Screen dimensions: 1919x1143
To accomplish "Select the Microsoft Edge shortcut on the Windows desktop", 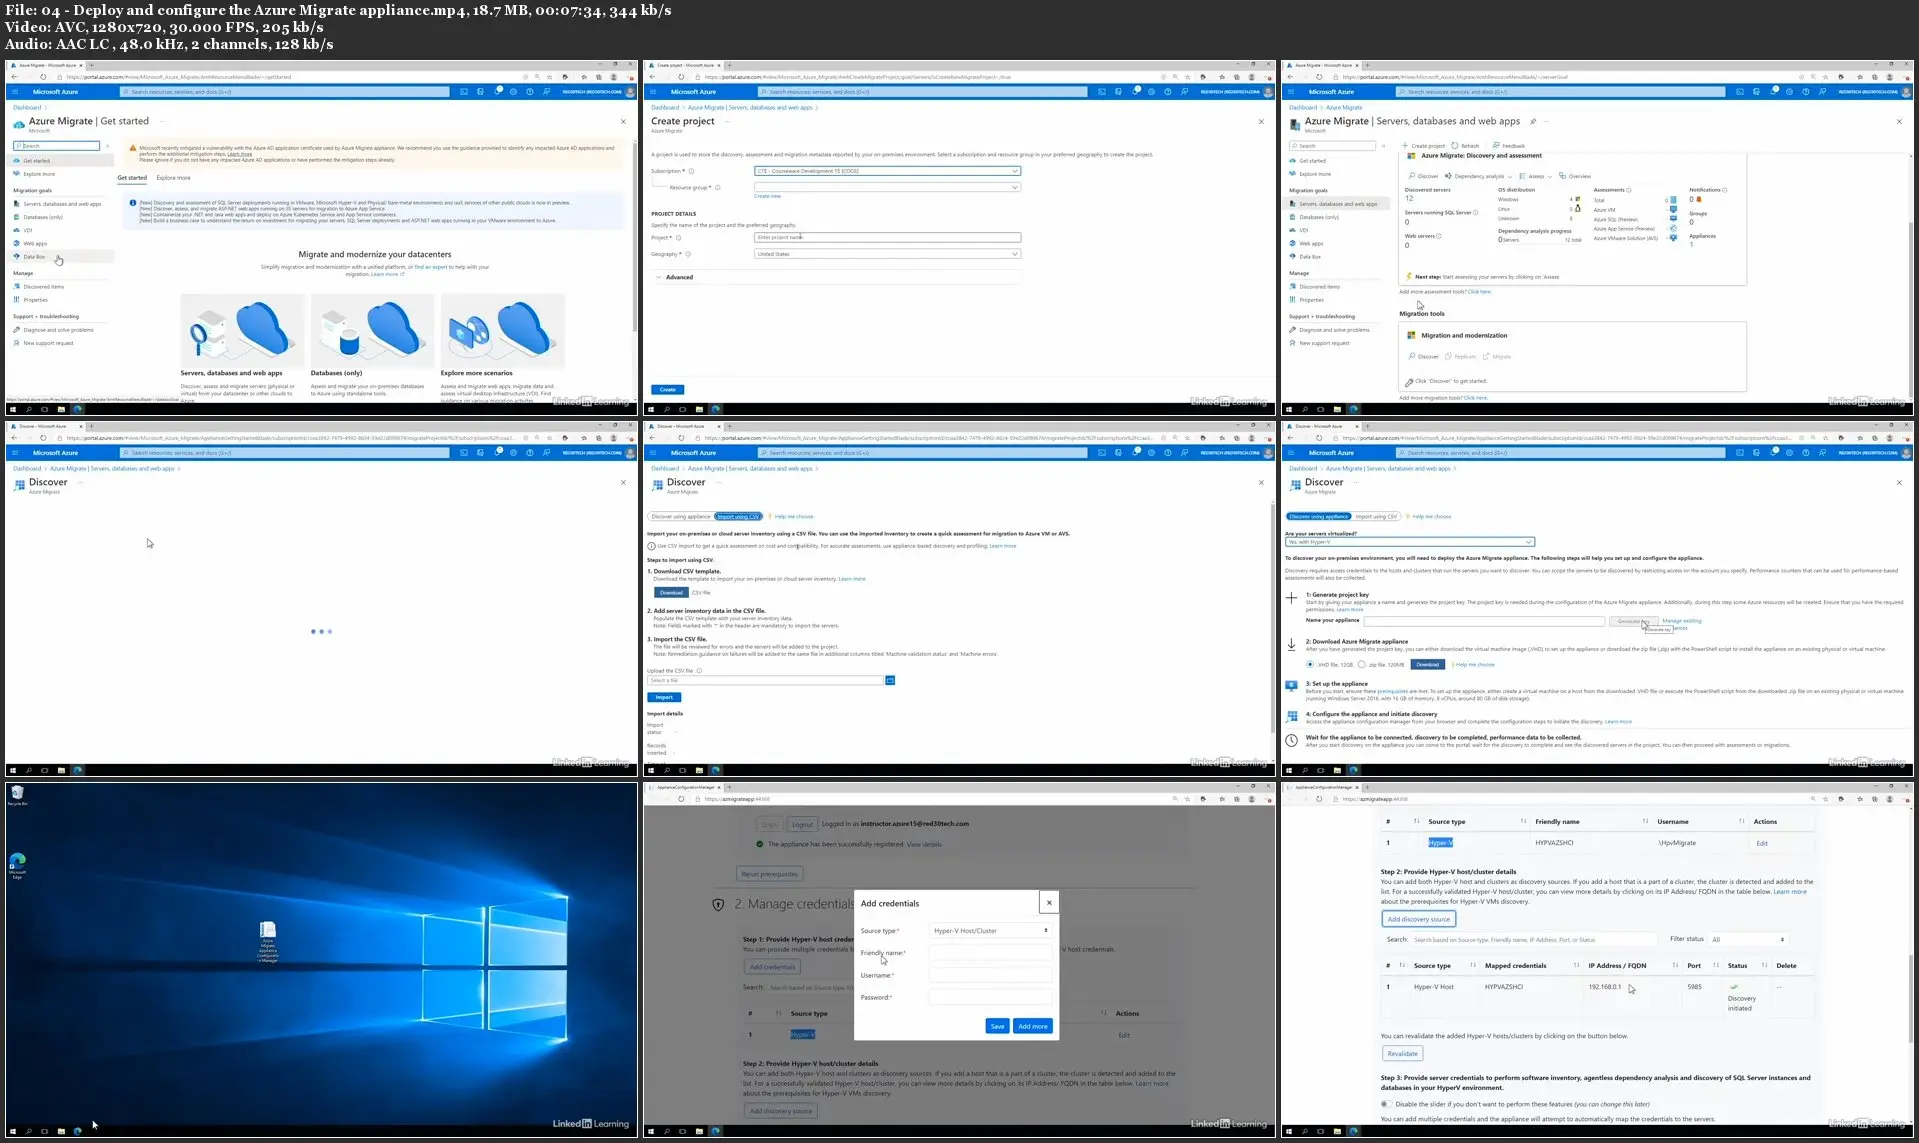I will tap(17, 865).
